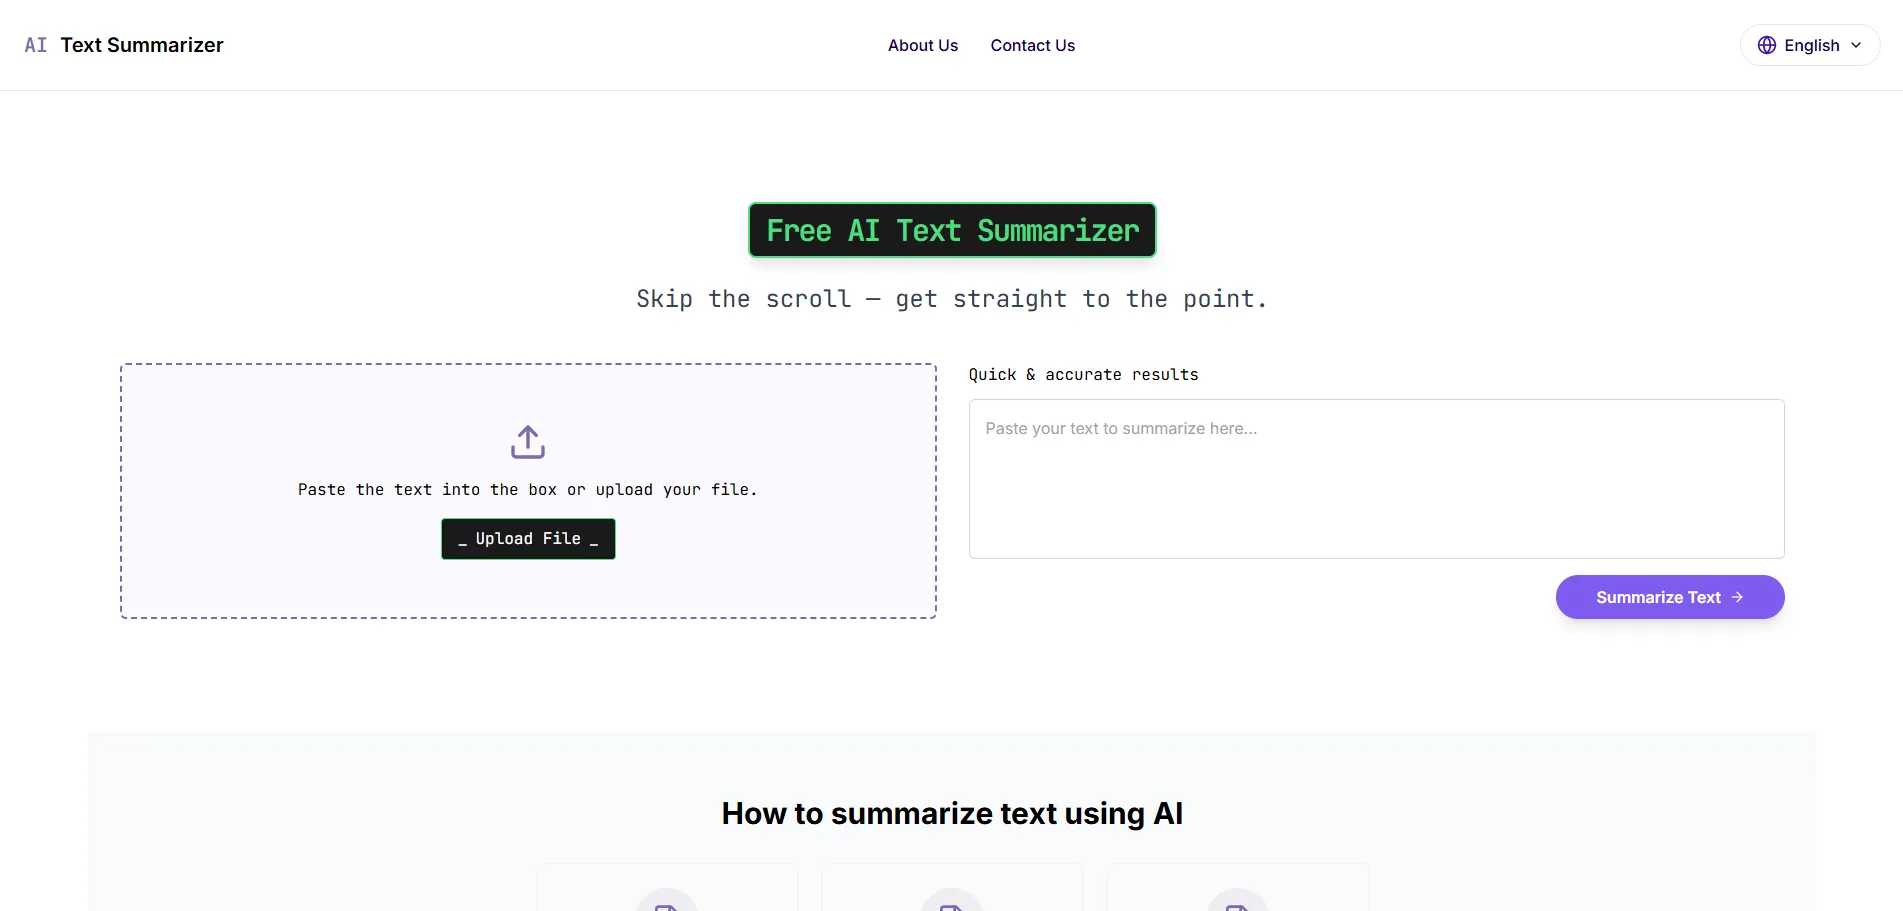Image resolution: width=1903 pixels, height=911 pixels.
Task: Open the About Us page
Action: [922, 45]
